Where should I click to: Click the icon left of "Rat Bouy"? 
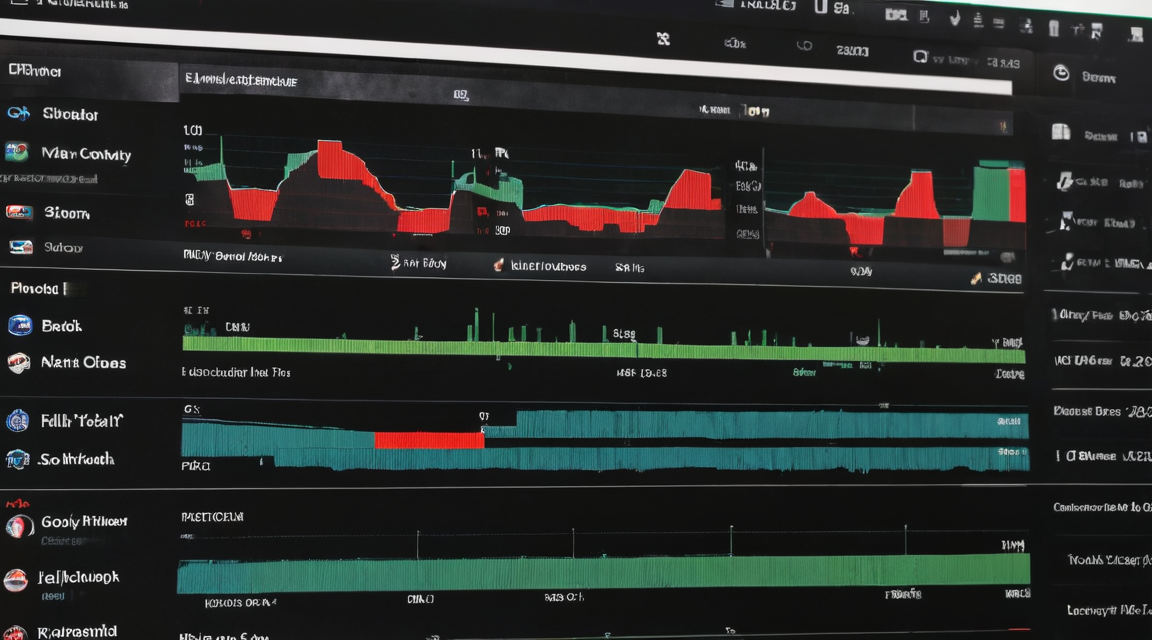pyautogui.click(x=395, y=262)
